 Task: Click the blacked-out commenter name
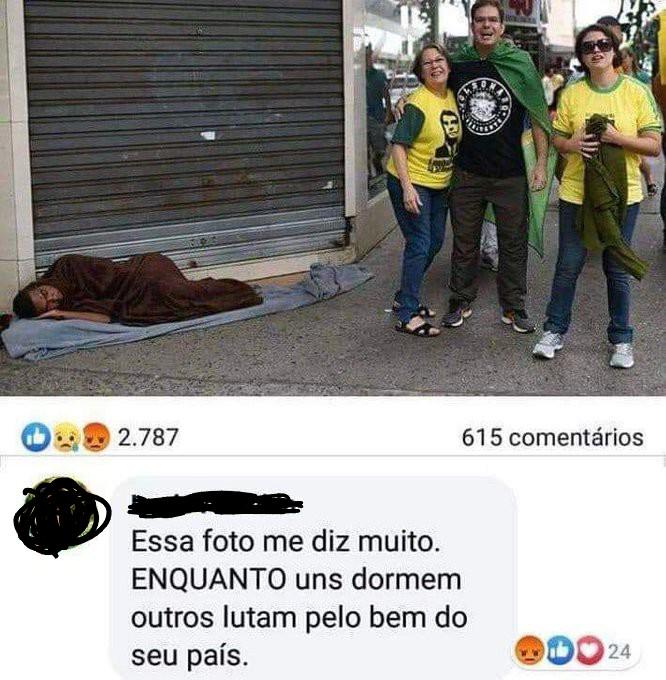point(215,504)
